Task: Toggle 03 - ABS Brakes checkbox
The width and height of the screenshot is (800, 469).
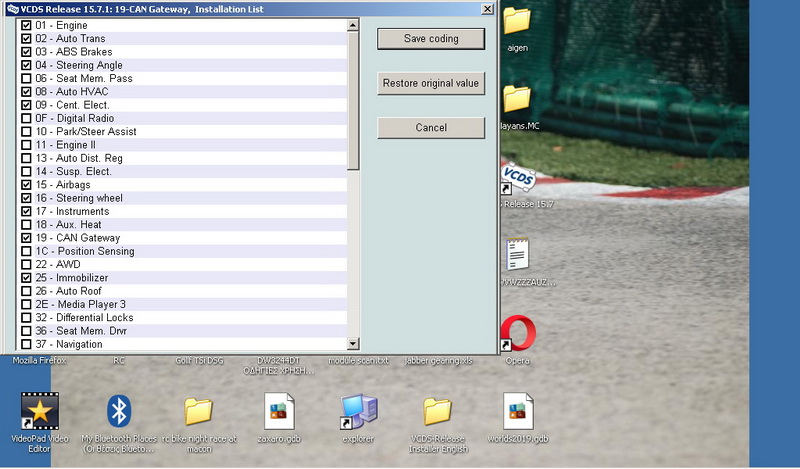Action: 26,52
